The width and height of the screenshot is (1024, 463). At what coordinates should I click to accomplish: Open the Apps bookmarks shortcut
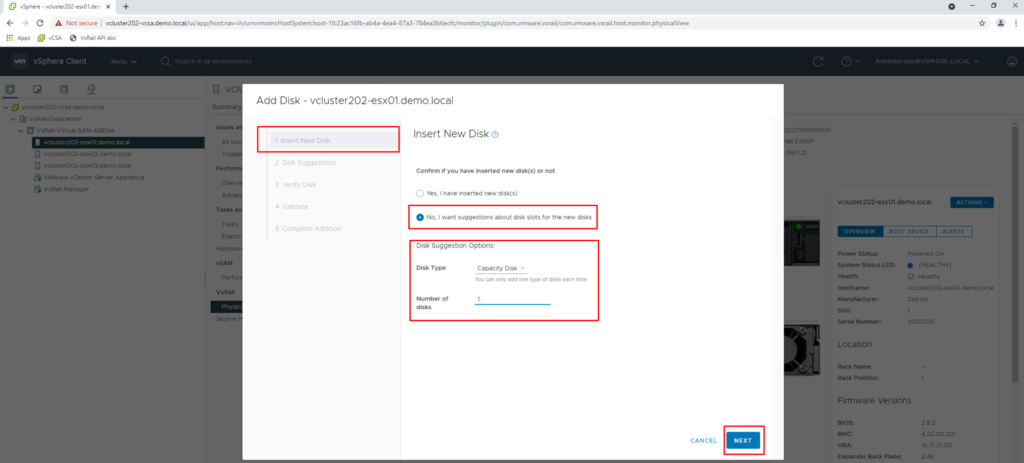[18, 38]
